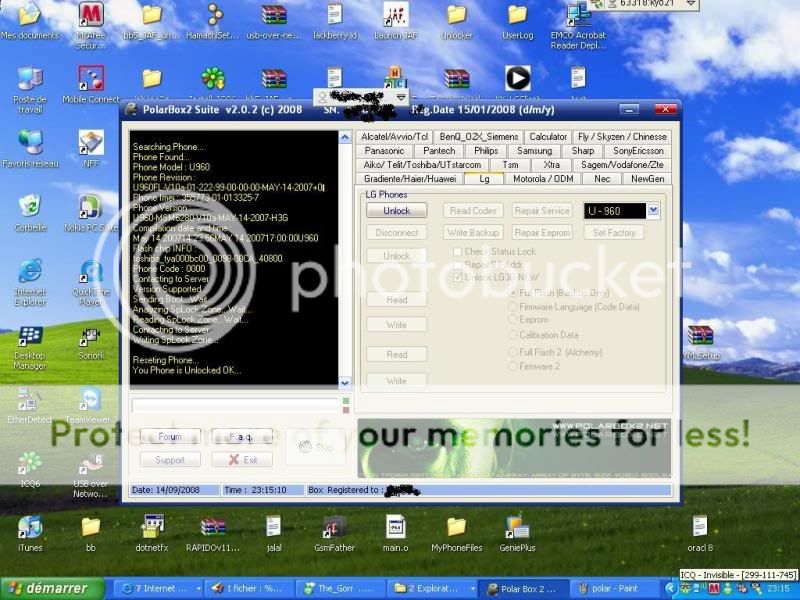Switch to the Samsung tab
Screen dimensions: 800x600
[534, 151]
